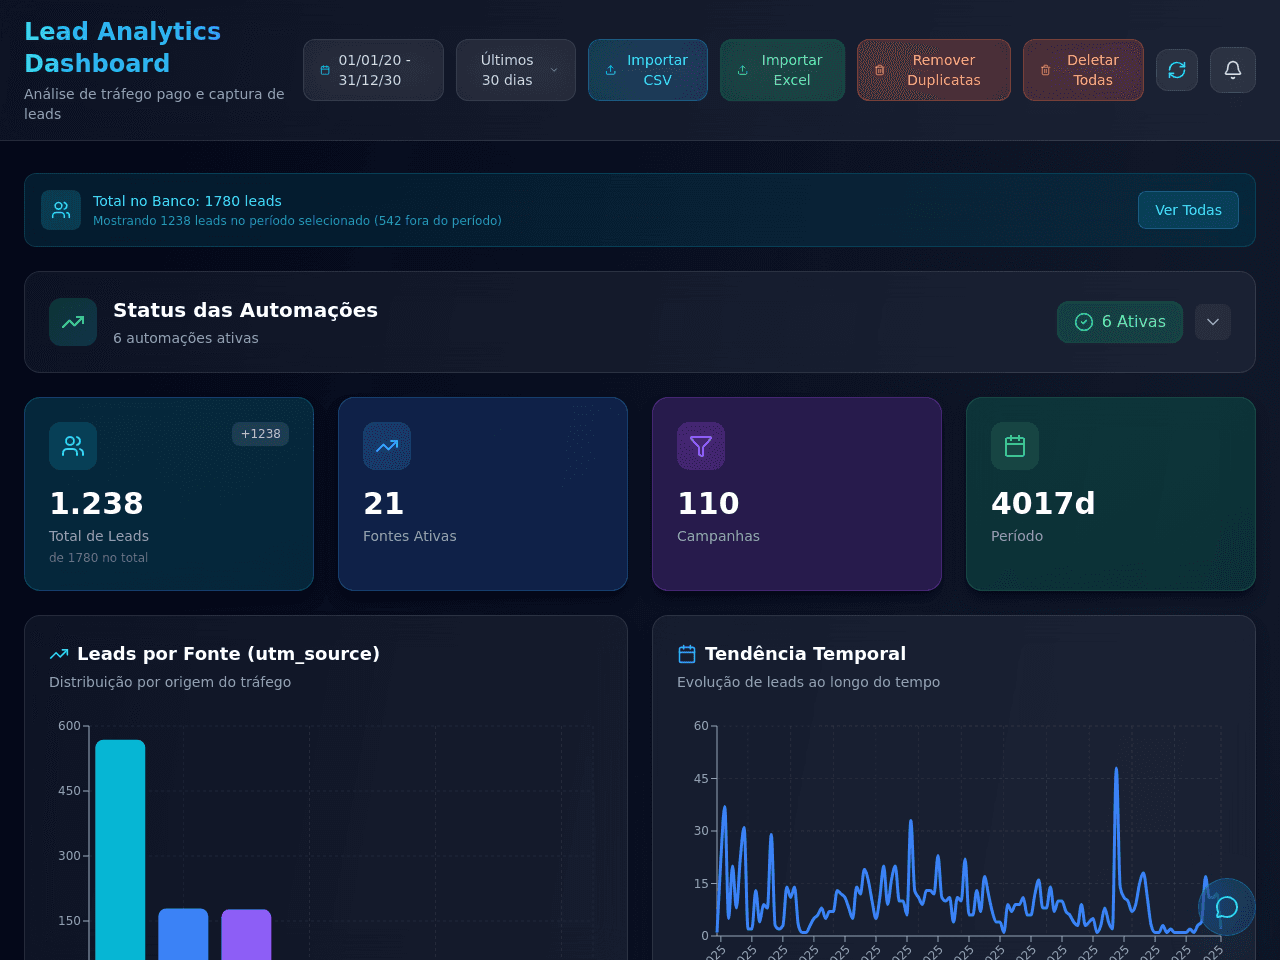Click the Importar CSV button

[x=648, y=70]
